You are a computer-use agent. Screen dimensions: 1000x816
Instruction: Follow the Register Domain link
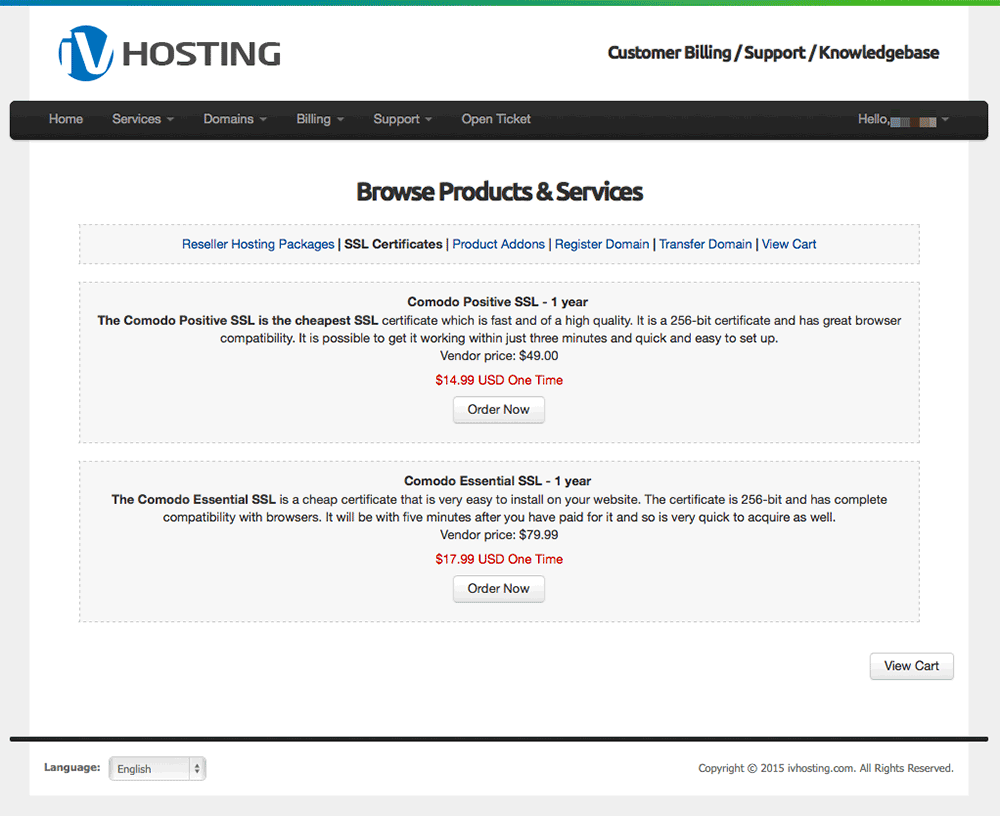pyautogui.click(x=601, y=244)
